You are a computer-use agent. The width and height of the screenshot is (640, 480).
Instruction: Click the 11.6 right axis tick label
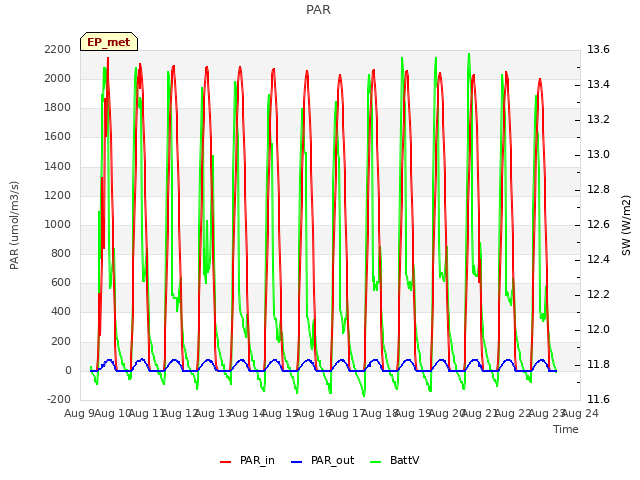point(598,399)
